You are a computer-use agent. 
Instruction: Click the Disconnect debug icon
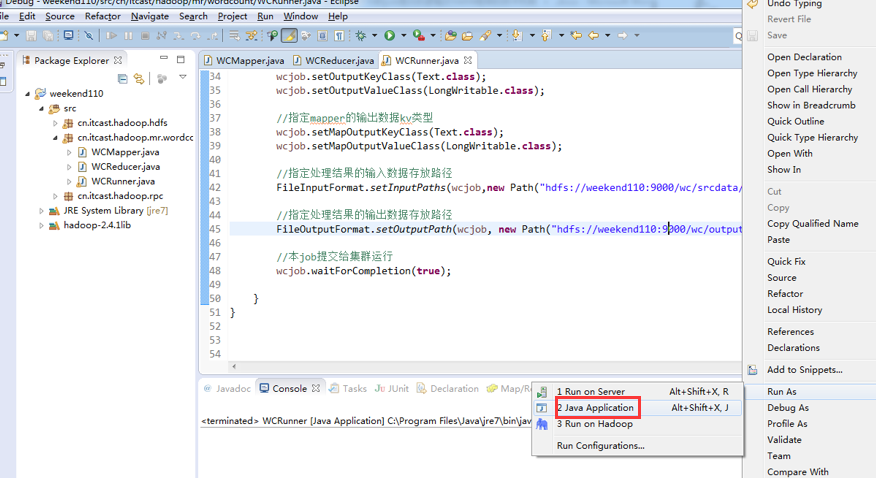[x=161, y=36]
